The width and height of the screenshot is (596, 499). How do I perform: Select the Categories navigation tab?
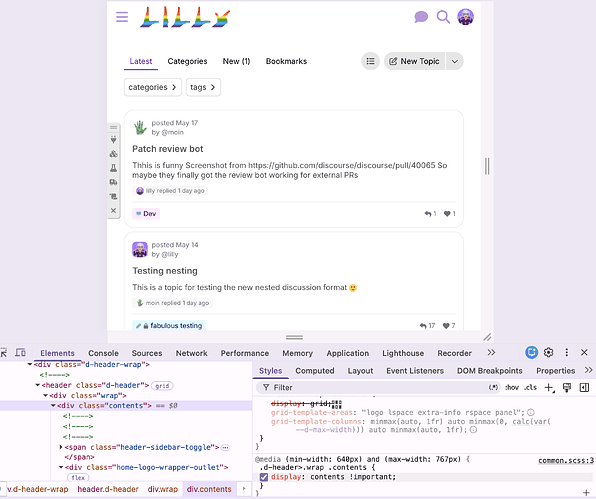coord(187,61)
